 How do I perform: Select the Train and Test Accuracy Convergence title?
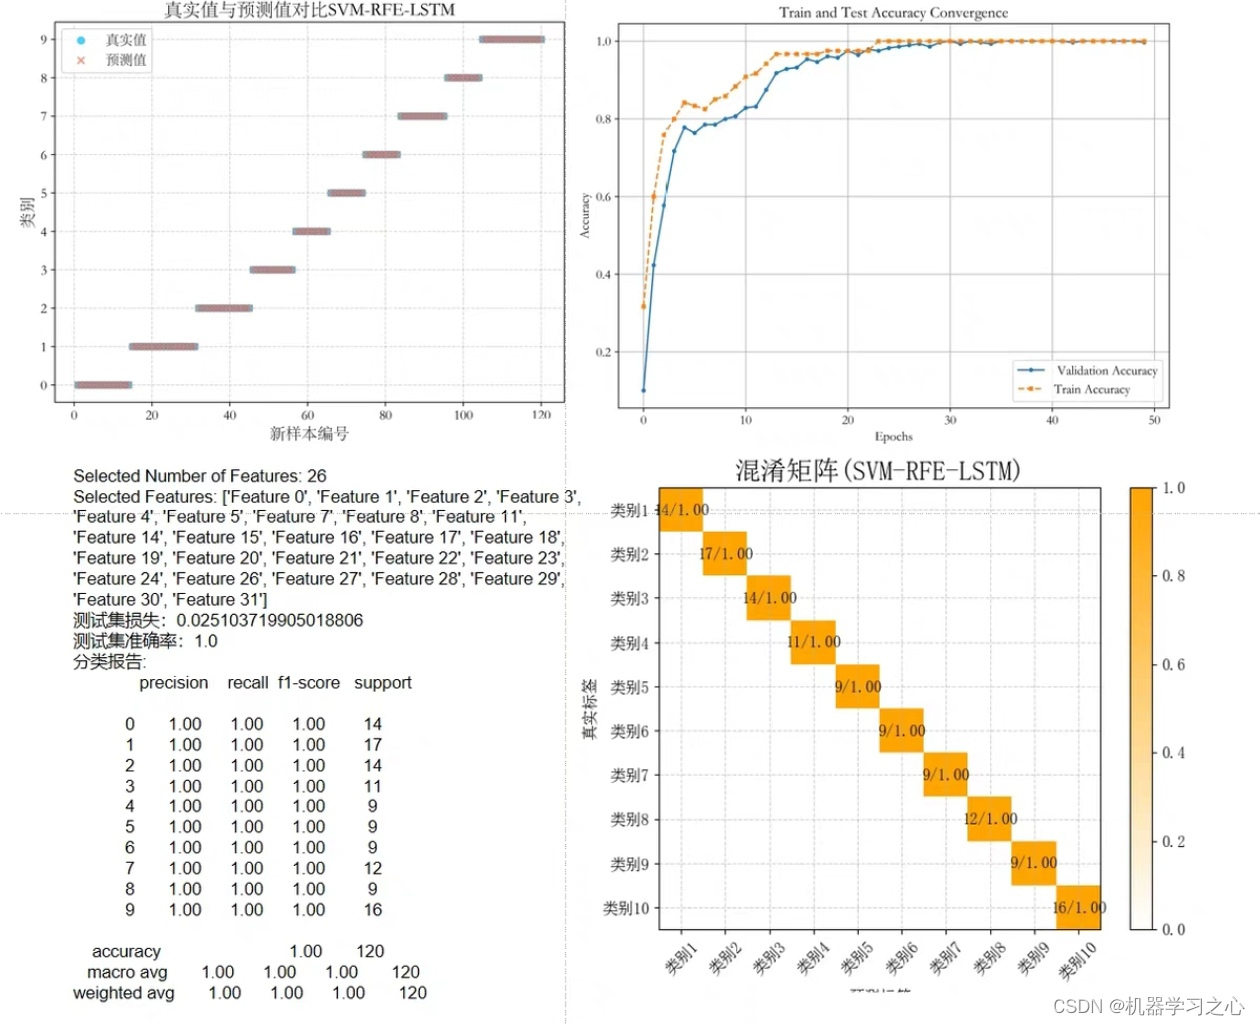893,13
